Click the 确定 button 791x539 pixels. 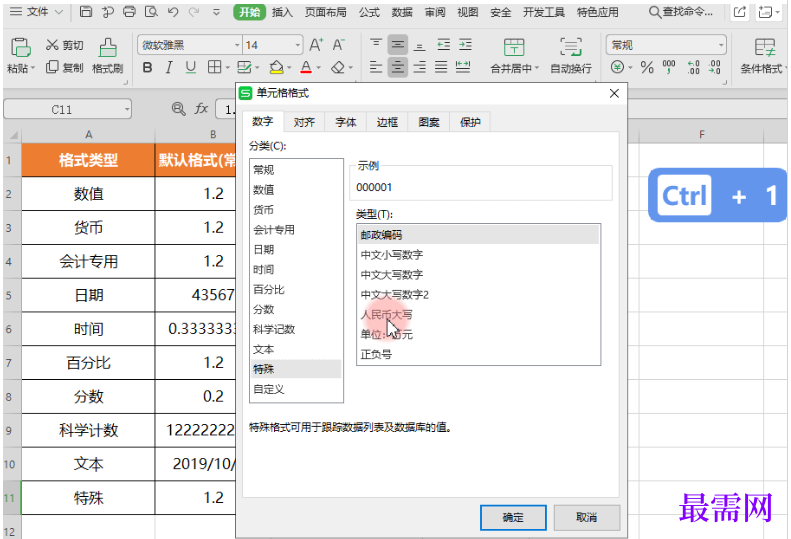(x=513, y=517)
